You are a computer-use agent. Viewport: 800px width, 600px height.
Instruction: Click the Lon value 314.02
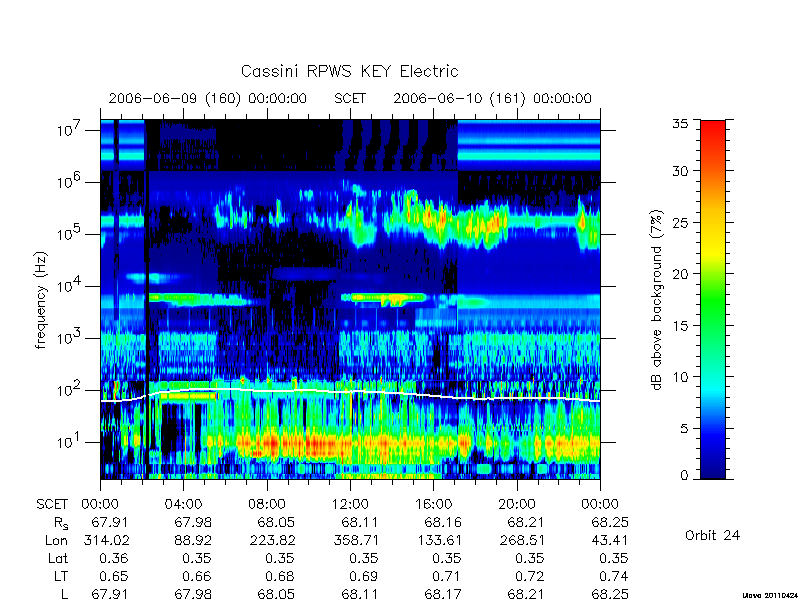[x=106, y=540]
